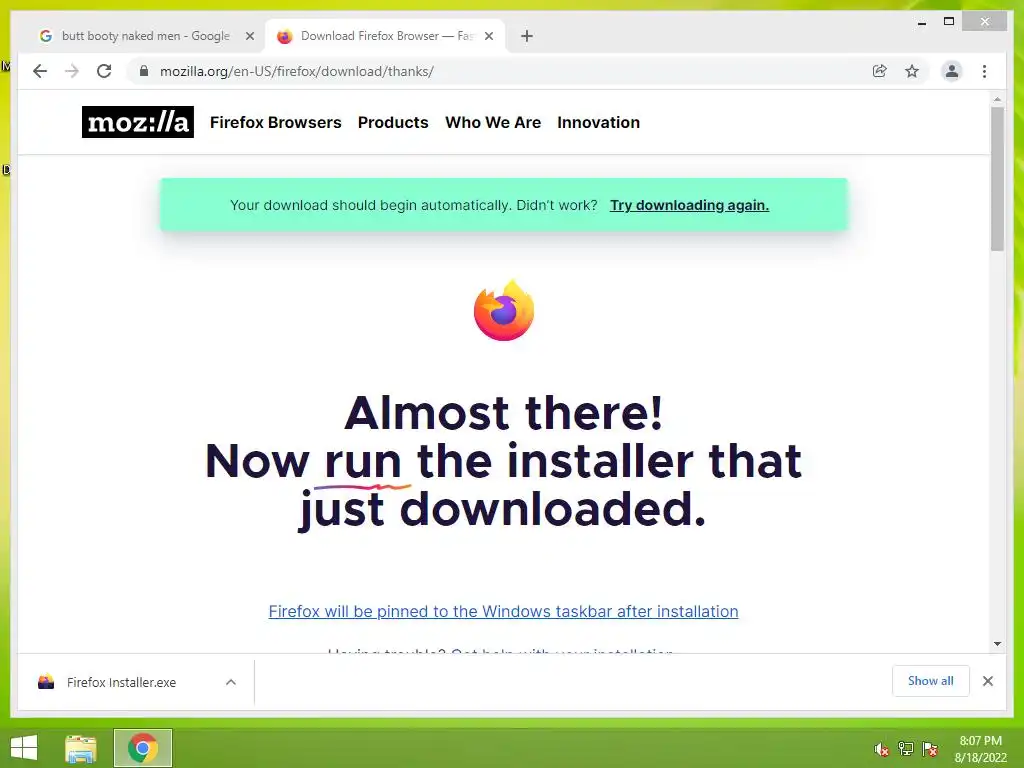This screenshot has width=1024, height=768.
Task: Open File Explorer from the taskbar
Action: pyautogui.click(x=81, y=748)
